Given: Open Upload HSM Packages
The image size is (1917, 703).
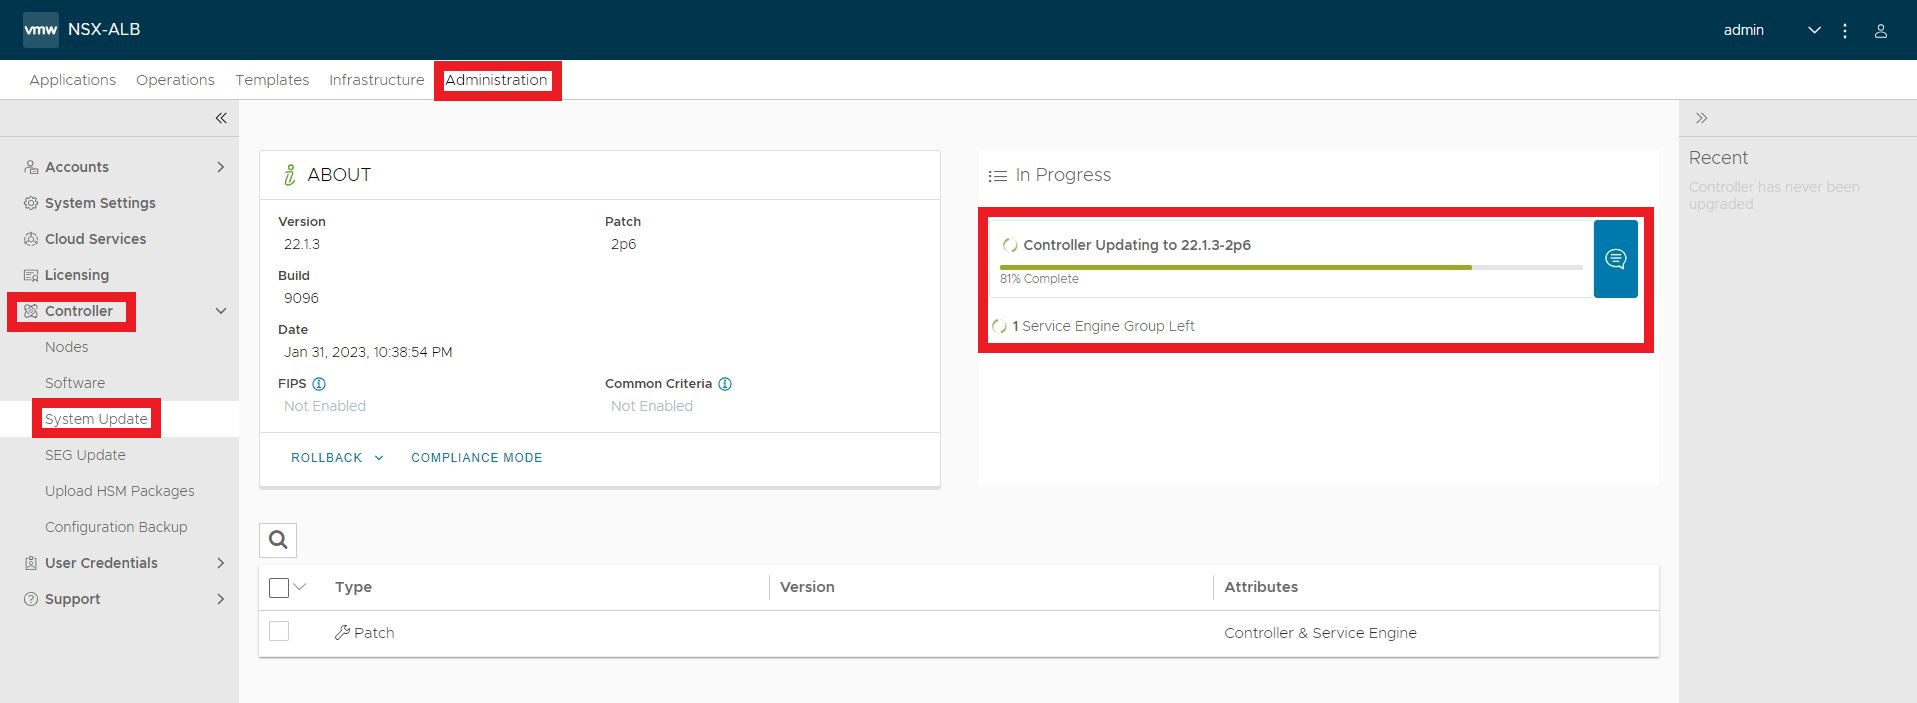Looking at the screenshot, I should 120,491.
